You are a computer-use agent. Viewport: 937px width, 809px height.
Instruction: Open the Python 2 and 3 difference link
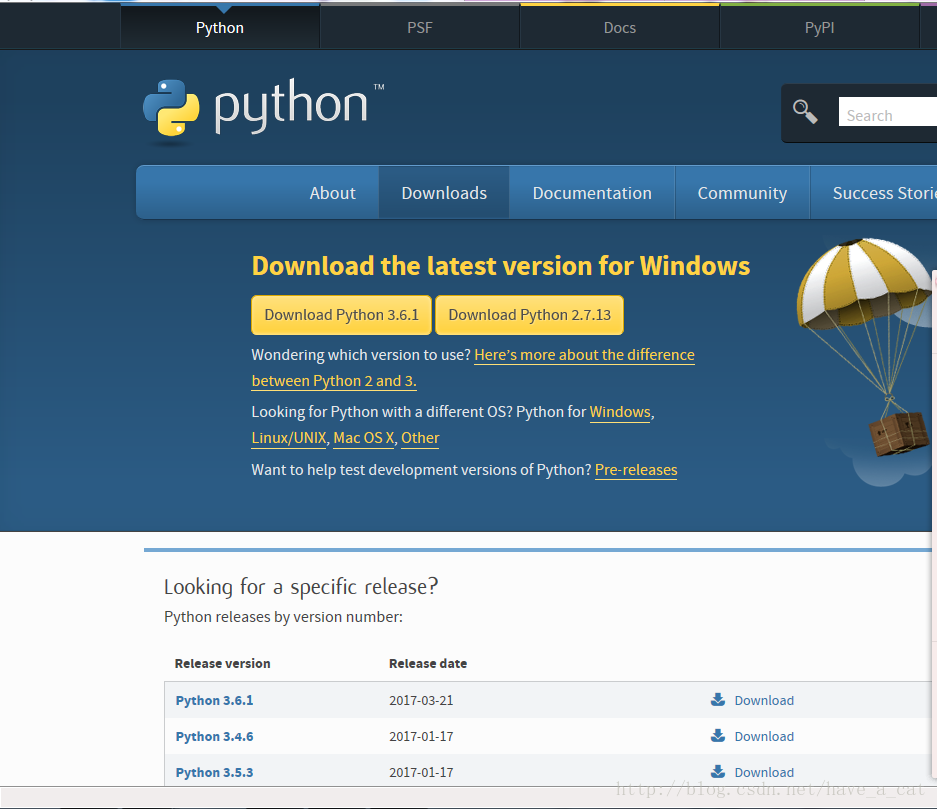(x=584, y=355)
